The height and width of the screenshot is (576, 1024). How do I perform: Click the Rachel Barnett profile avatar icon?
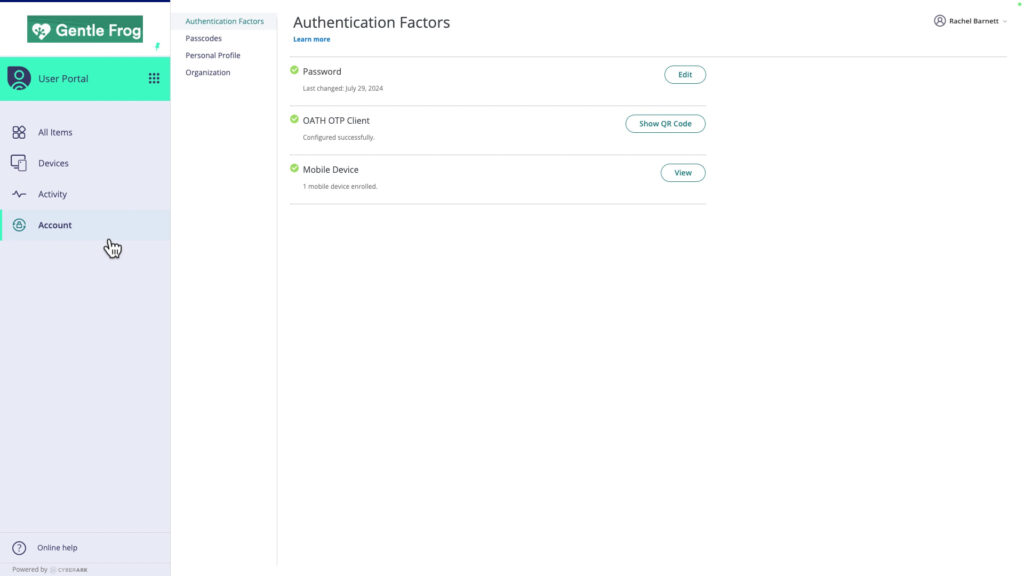(x=938, y=20)
